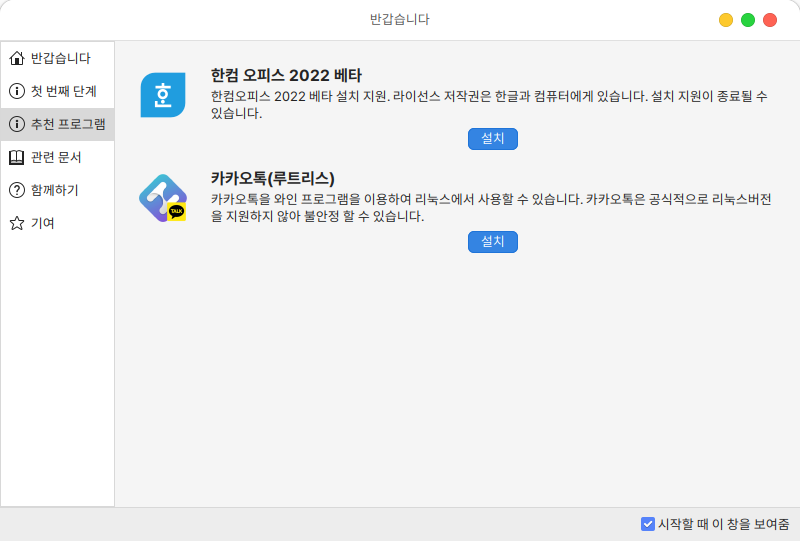Click the 한컴 오피스 app icon
The height and width of the screenshot is (541, 800).
click(x=162, y=95)
